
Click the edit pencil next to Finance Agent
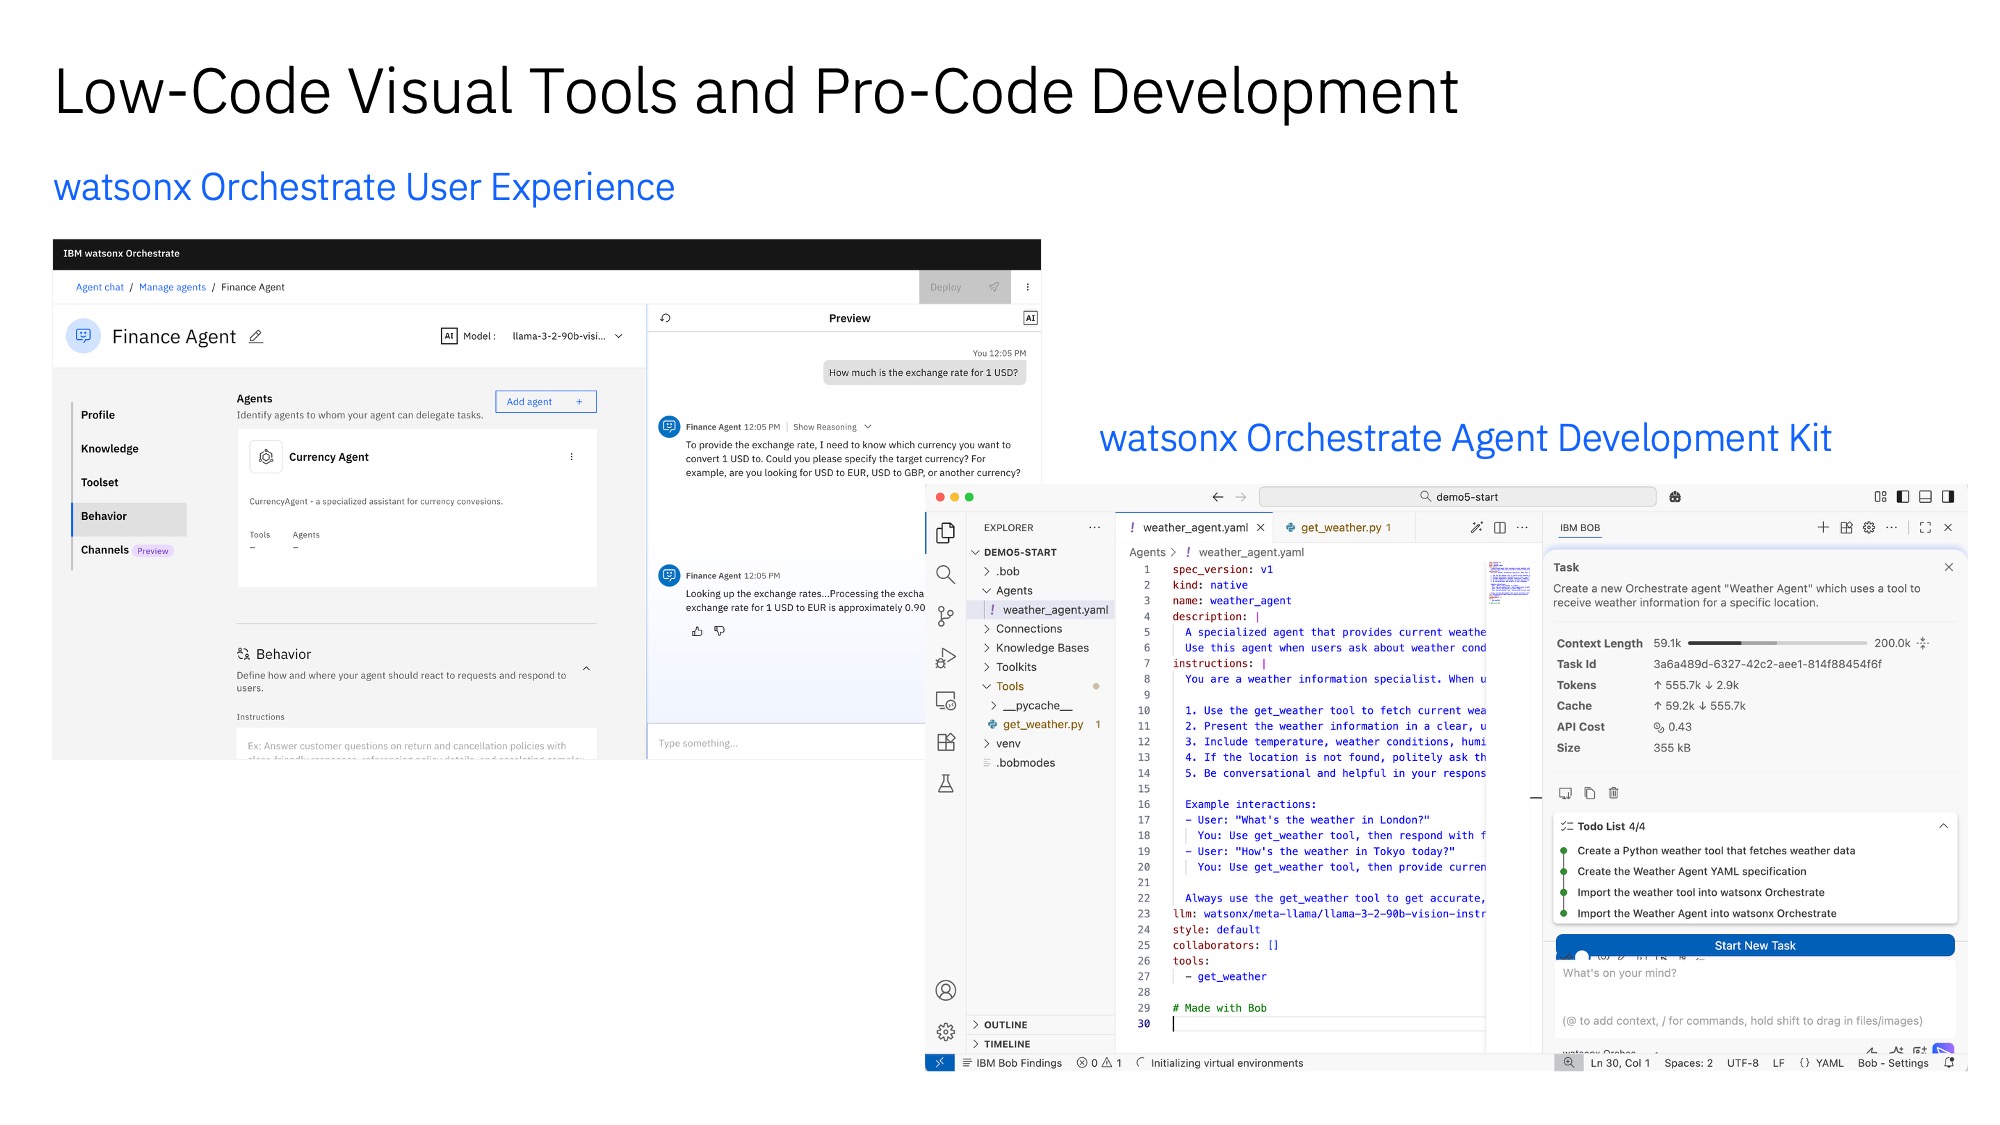pyautogui.click(x=256, y=337)
